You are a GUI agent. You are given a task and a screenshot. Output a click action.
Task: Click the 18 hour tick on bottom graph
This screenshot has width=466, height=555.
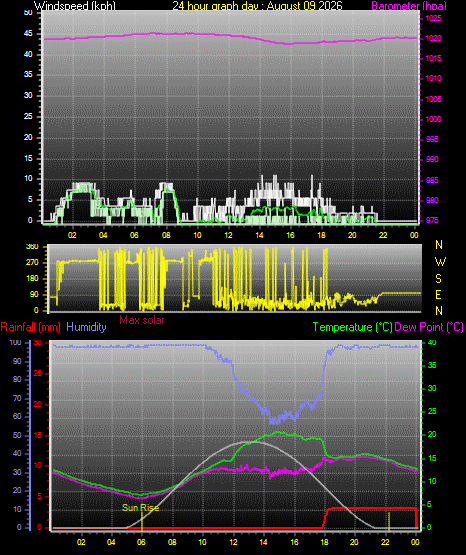pos(324,542)
